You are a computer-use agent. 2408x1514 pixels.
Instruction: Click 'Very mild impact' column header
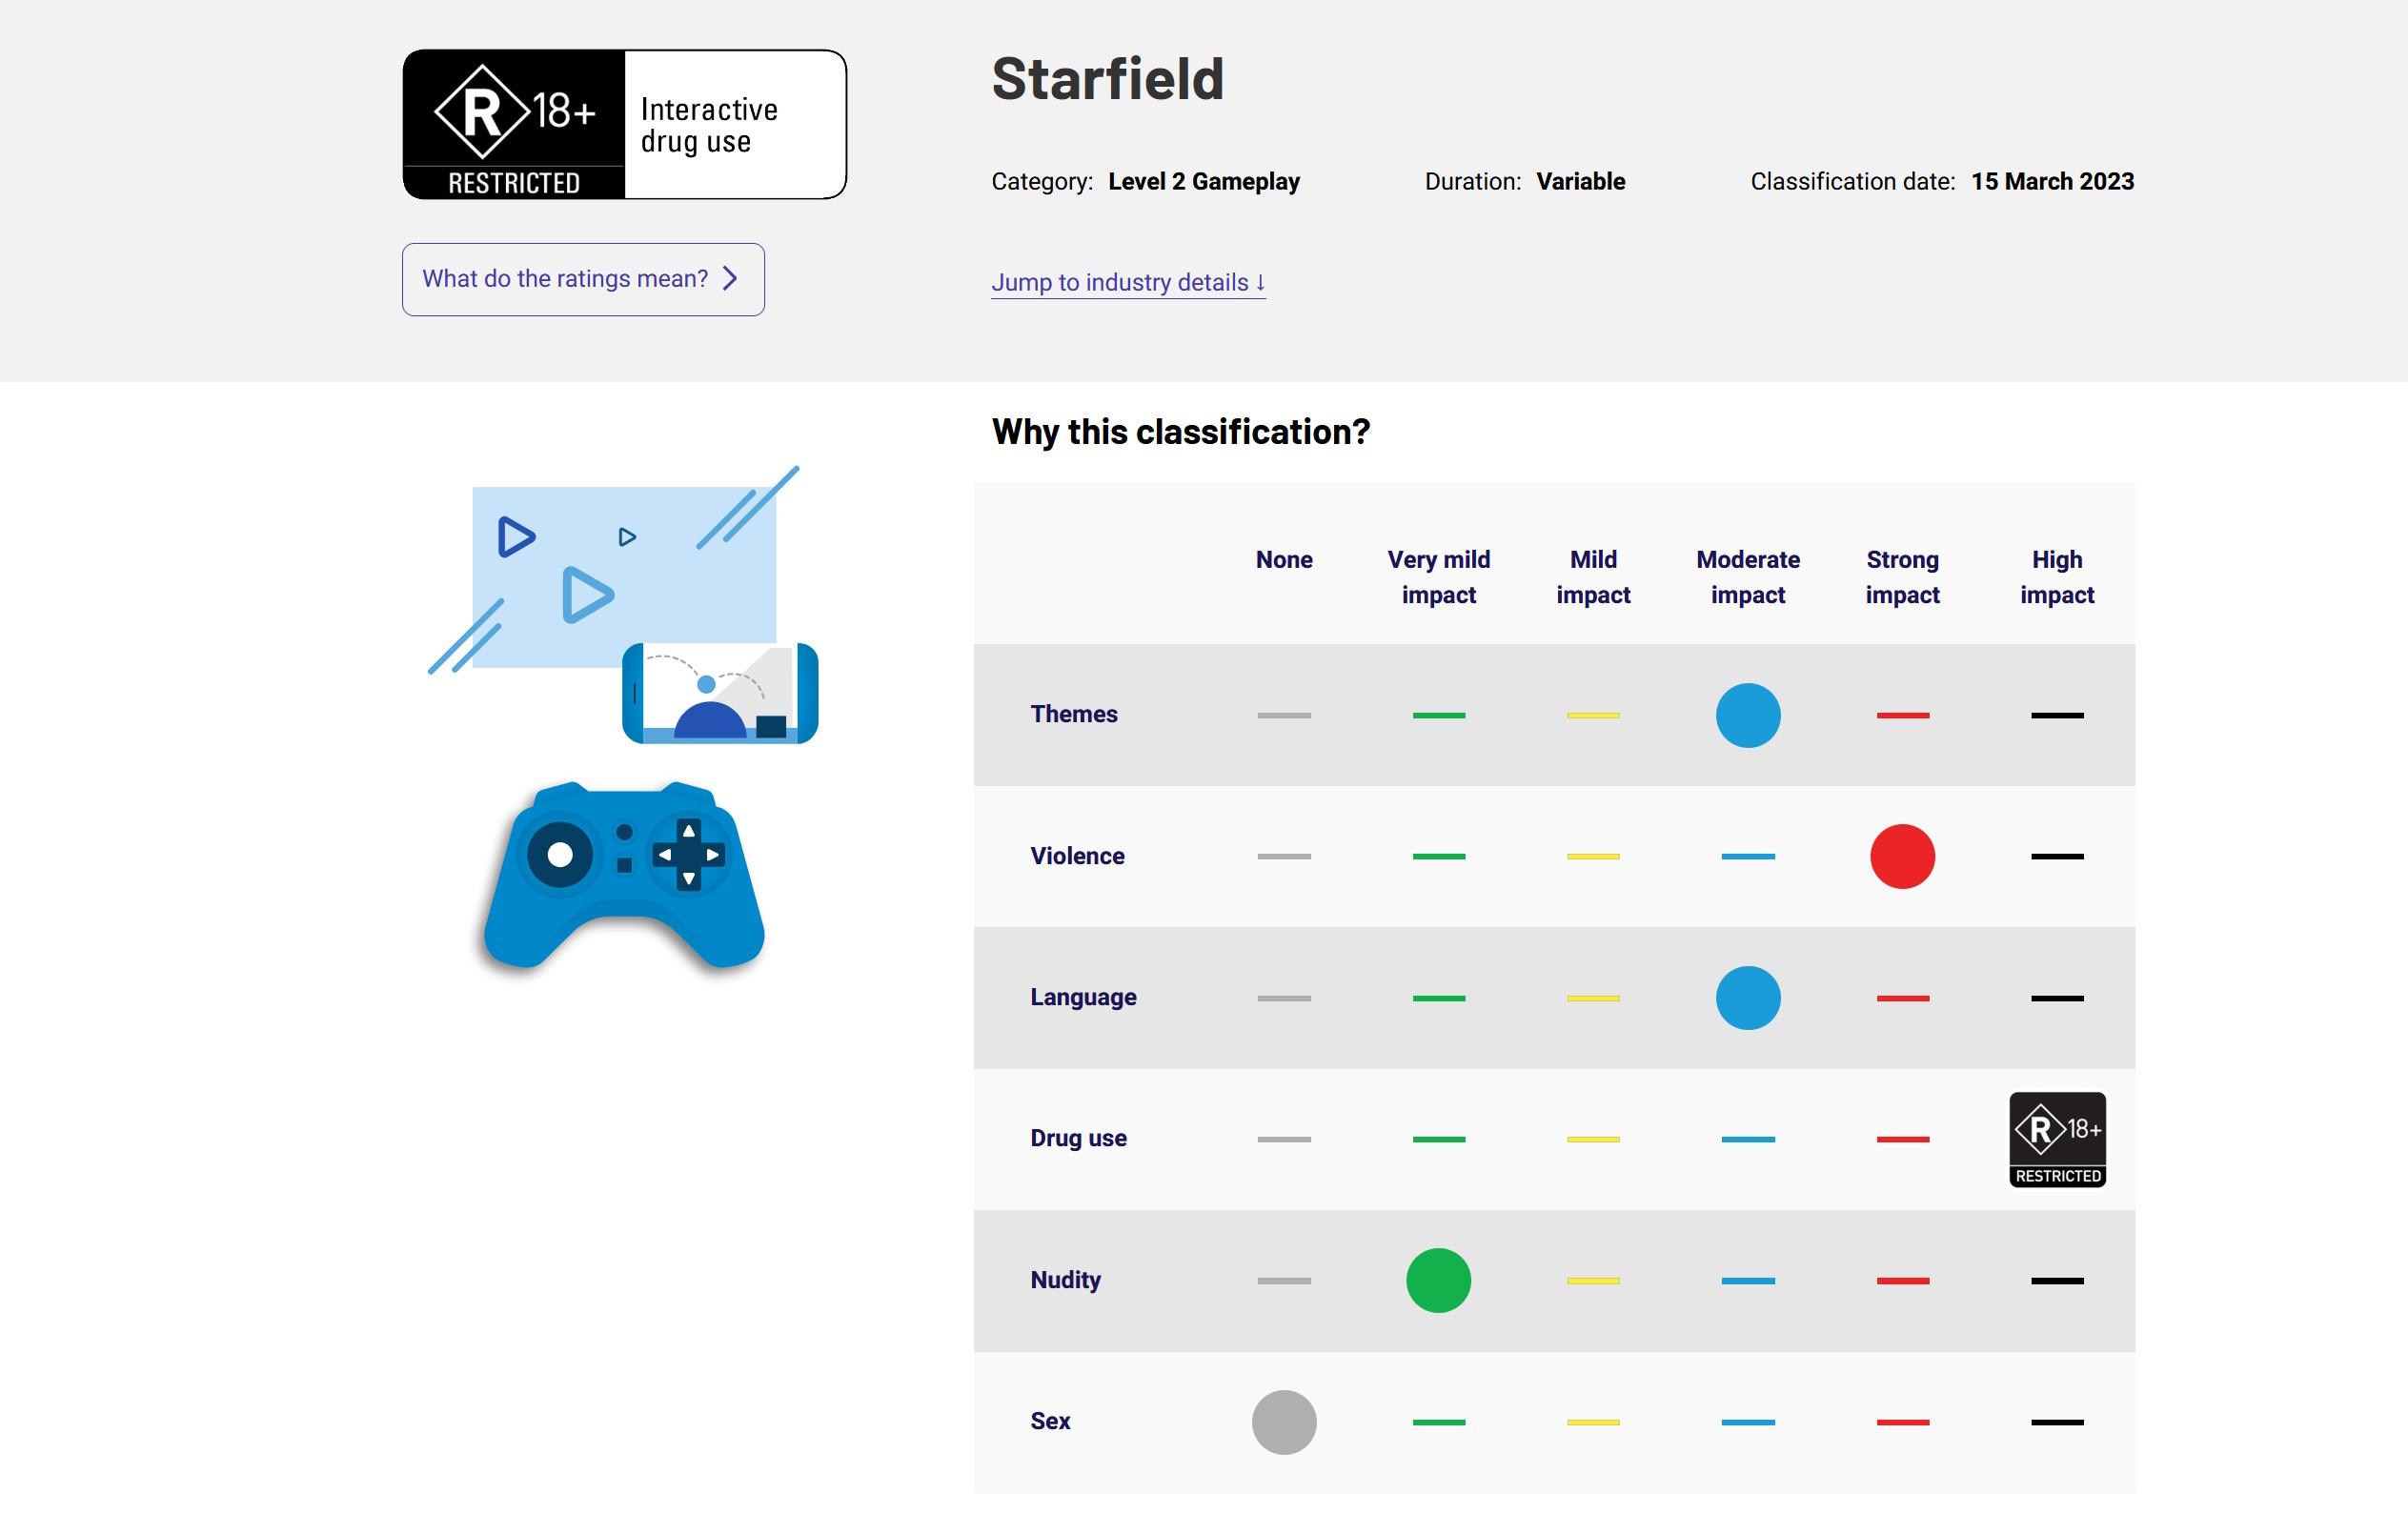coord(1438,577)
